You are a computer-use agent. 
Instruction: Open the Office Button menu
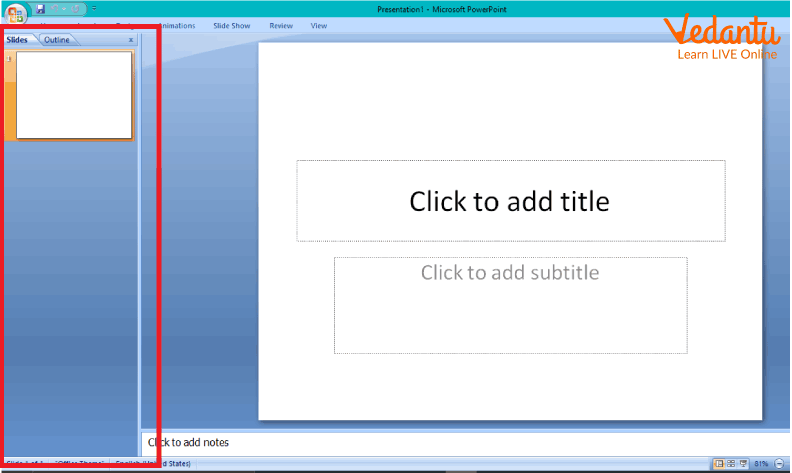click(17, 13)
